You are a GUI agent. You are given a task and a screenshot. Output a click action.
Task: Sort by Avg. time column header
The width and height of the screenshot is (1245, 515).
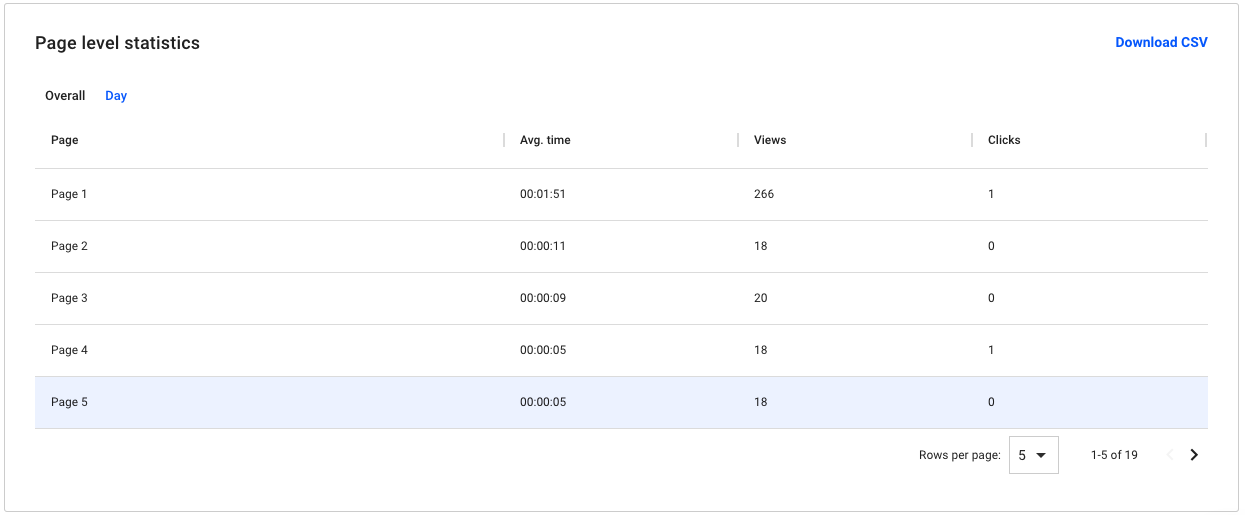point(545,140)
